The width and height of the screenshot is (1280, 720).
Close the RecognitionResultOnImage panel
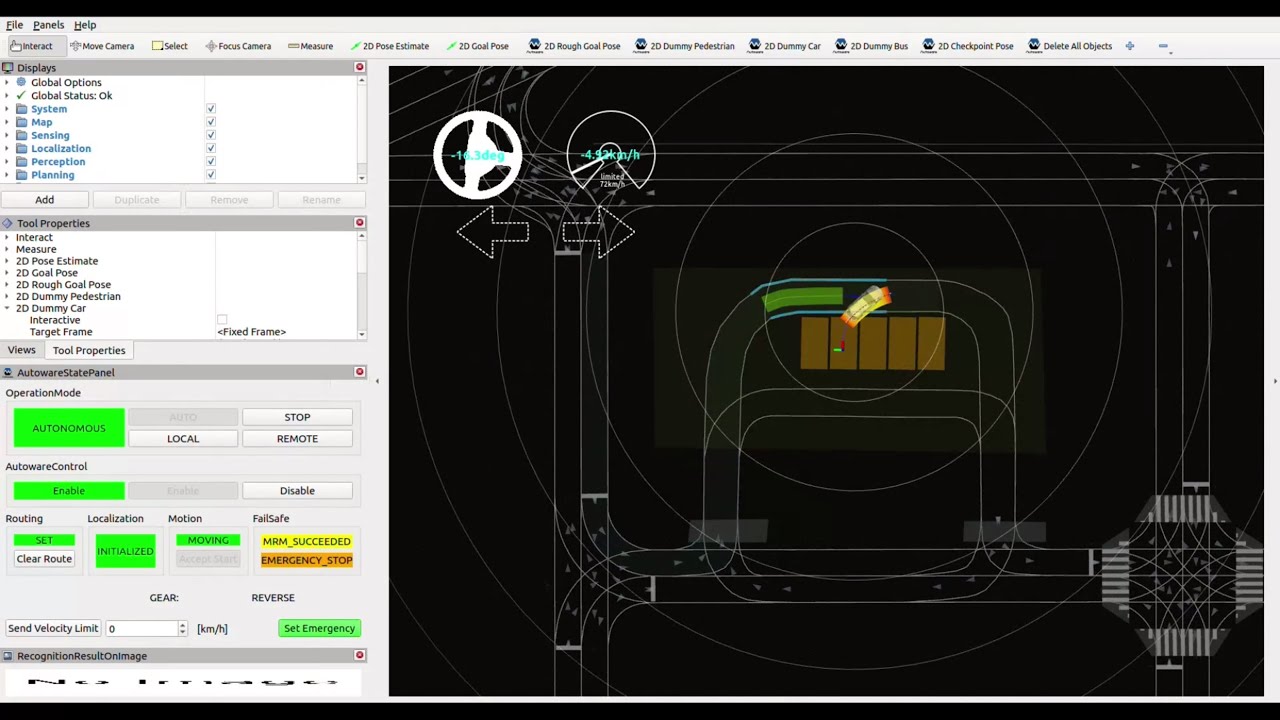click(360, 655)
